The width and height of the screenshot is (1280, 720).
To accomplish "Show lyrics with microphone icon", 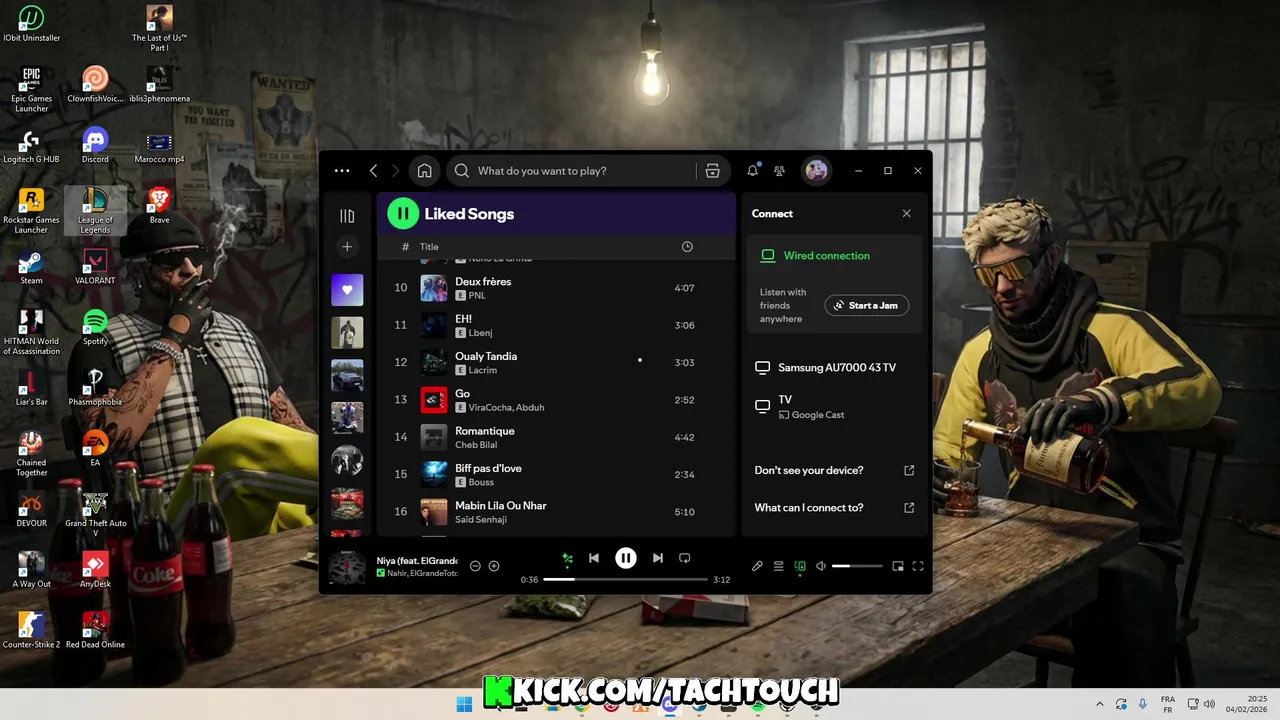I will pyautogui.click(x=757, y=566).
